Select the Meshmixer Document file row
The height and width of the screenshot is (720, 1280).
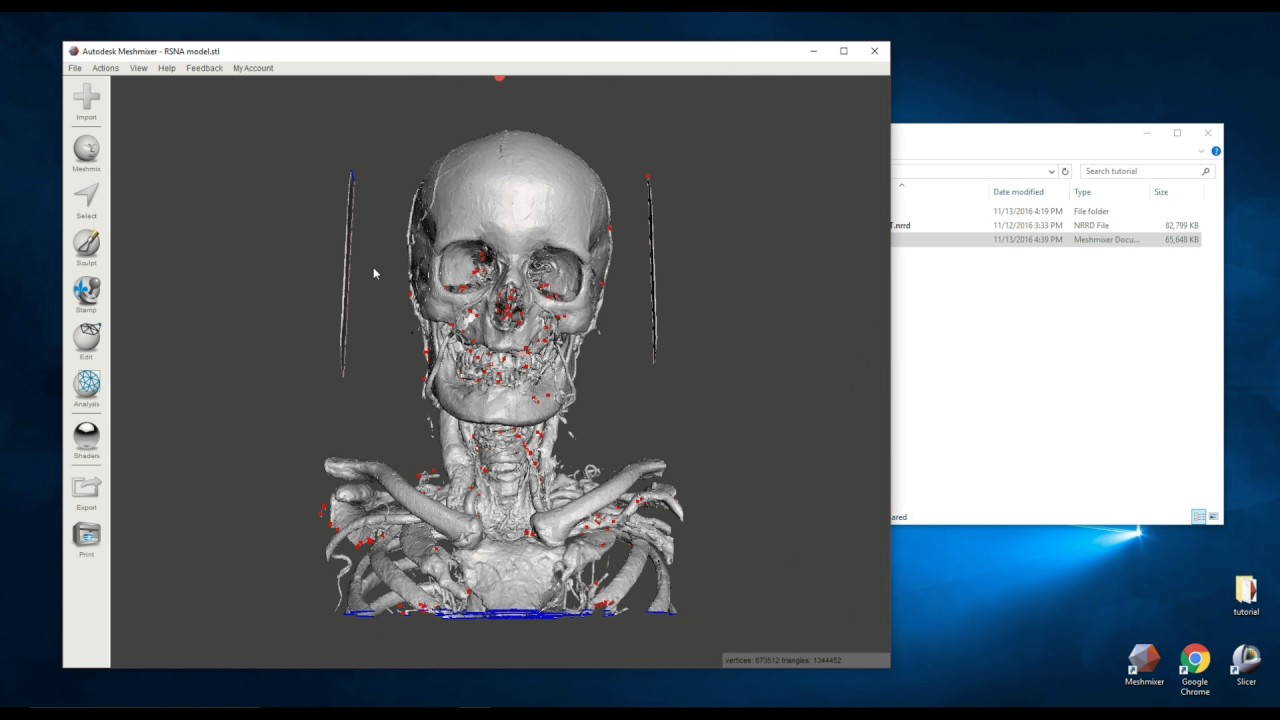1045,240
